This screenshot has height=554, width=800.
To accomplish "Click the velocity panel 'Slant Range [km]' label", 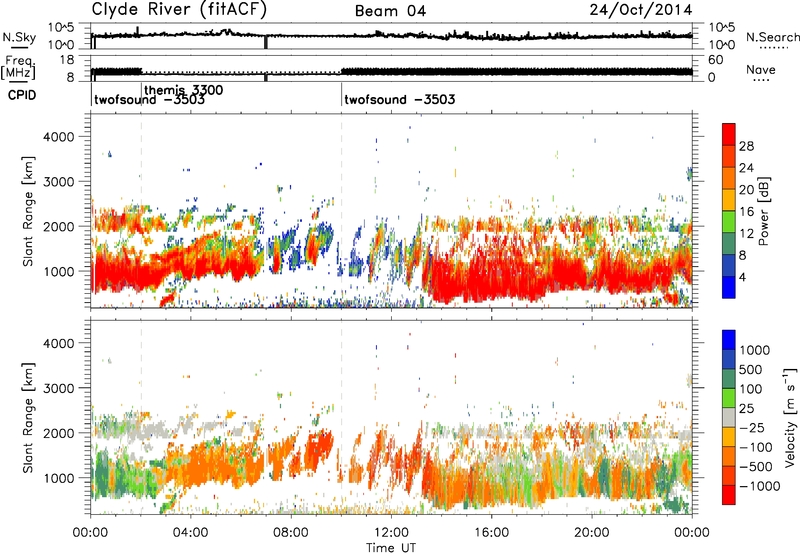I will (28, 417).
